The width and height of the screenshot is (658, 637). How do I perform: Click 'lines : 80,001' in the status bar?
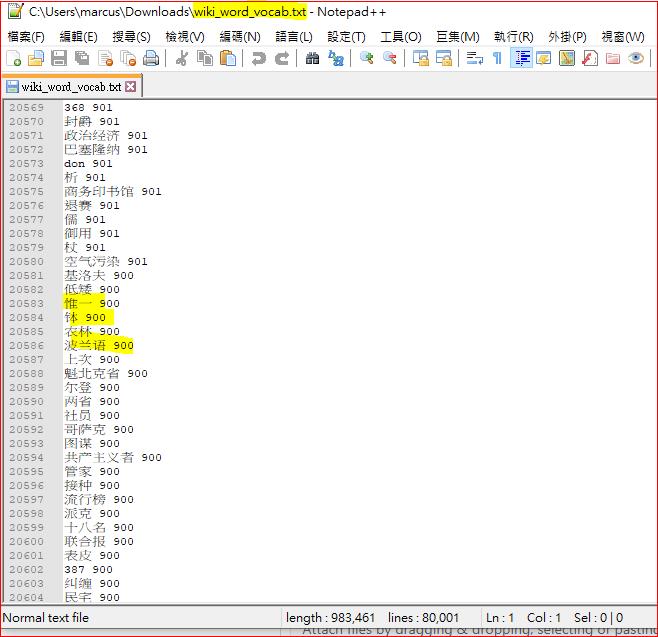423,618
